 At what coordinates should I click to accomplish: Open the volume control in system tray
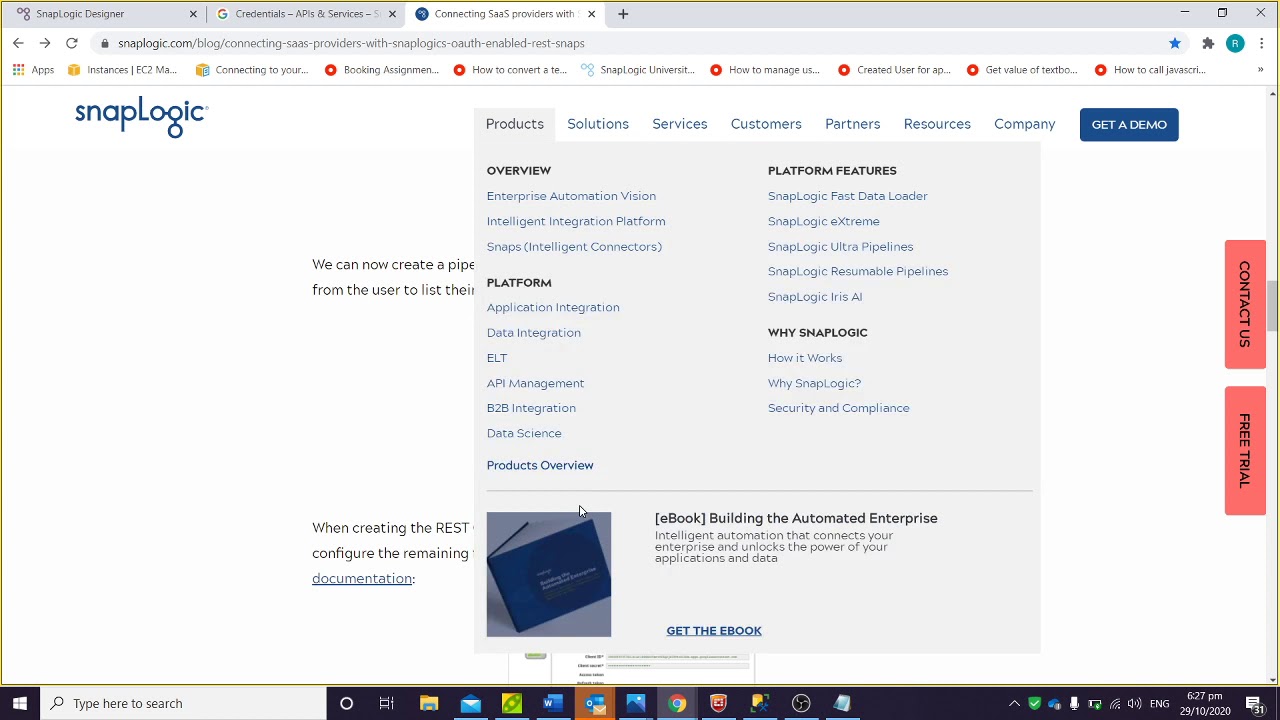tap(1134, 703)
